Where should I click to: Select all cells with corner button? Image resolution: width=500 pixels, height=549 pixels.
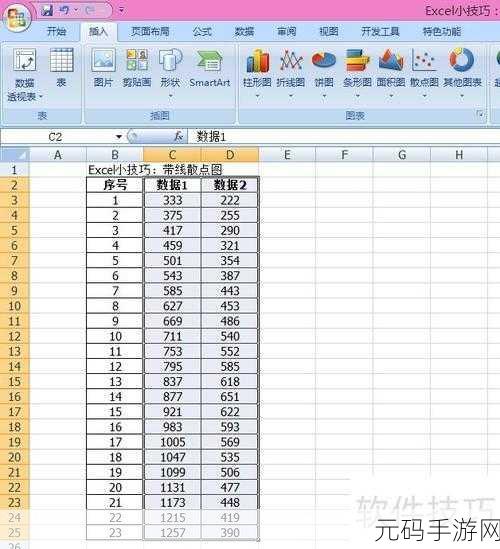[15, 154]
